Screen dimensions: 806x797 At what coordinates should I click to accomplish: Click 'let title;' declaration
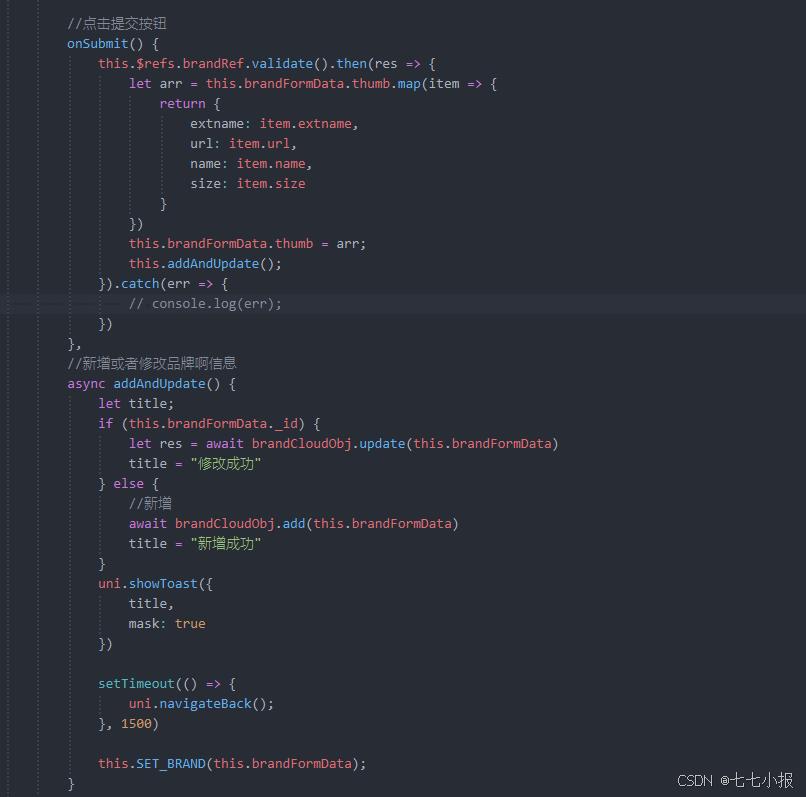[x=136, y=404]
